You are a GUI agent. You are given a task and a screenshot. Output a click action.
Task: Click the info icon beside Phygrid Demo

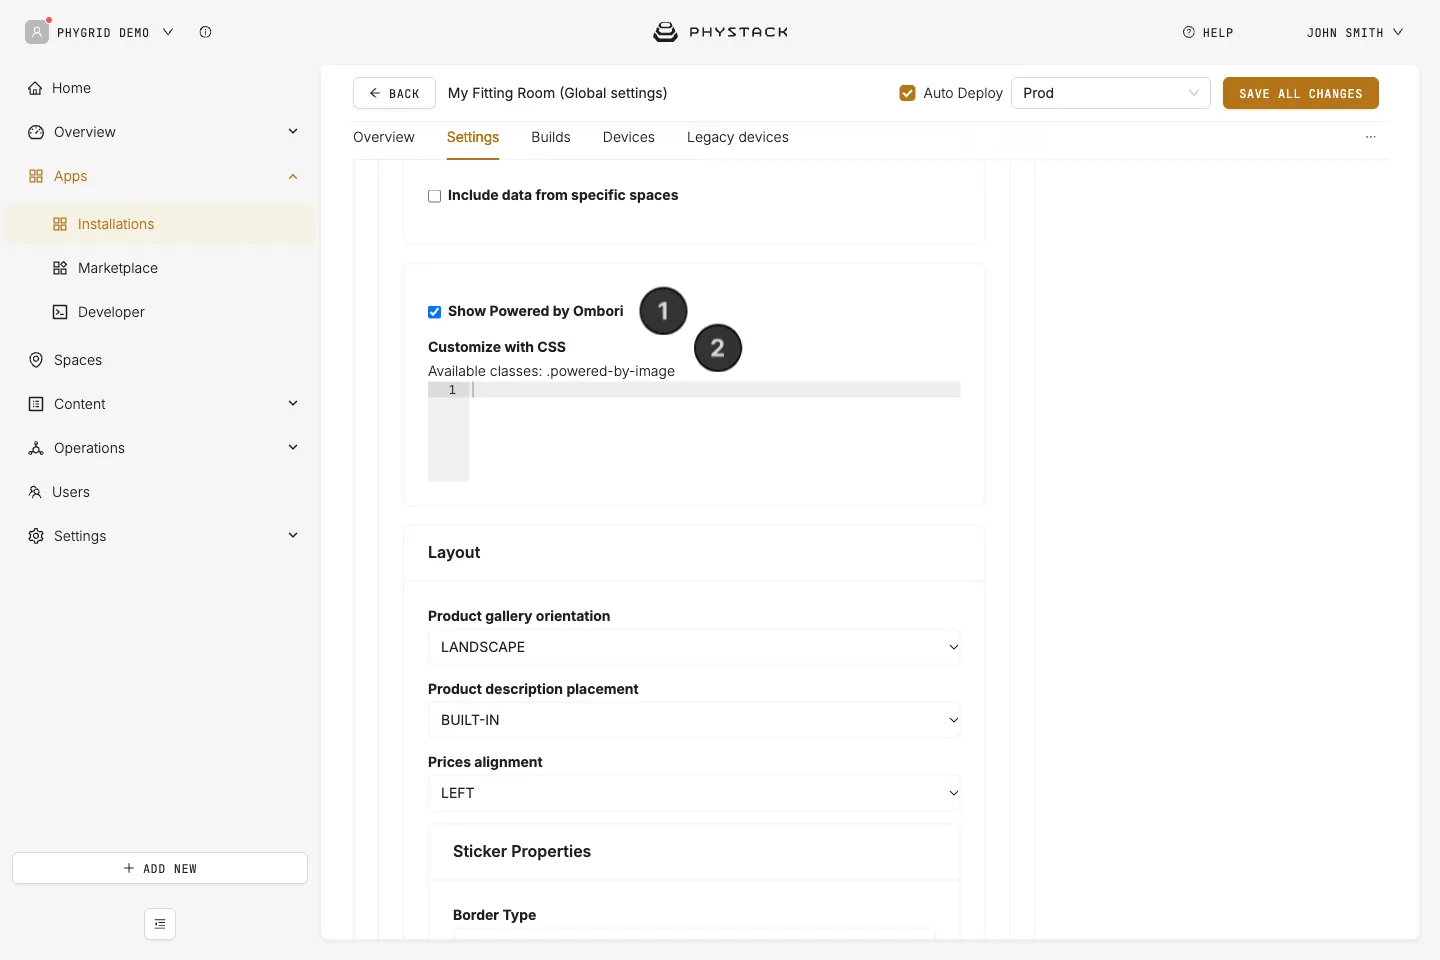coord(205,32)
